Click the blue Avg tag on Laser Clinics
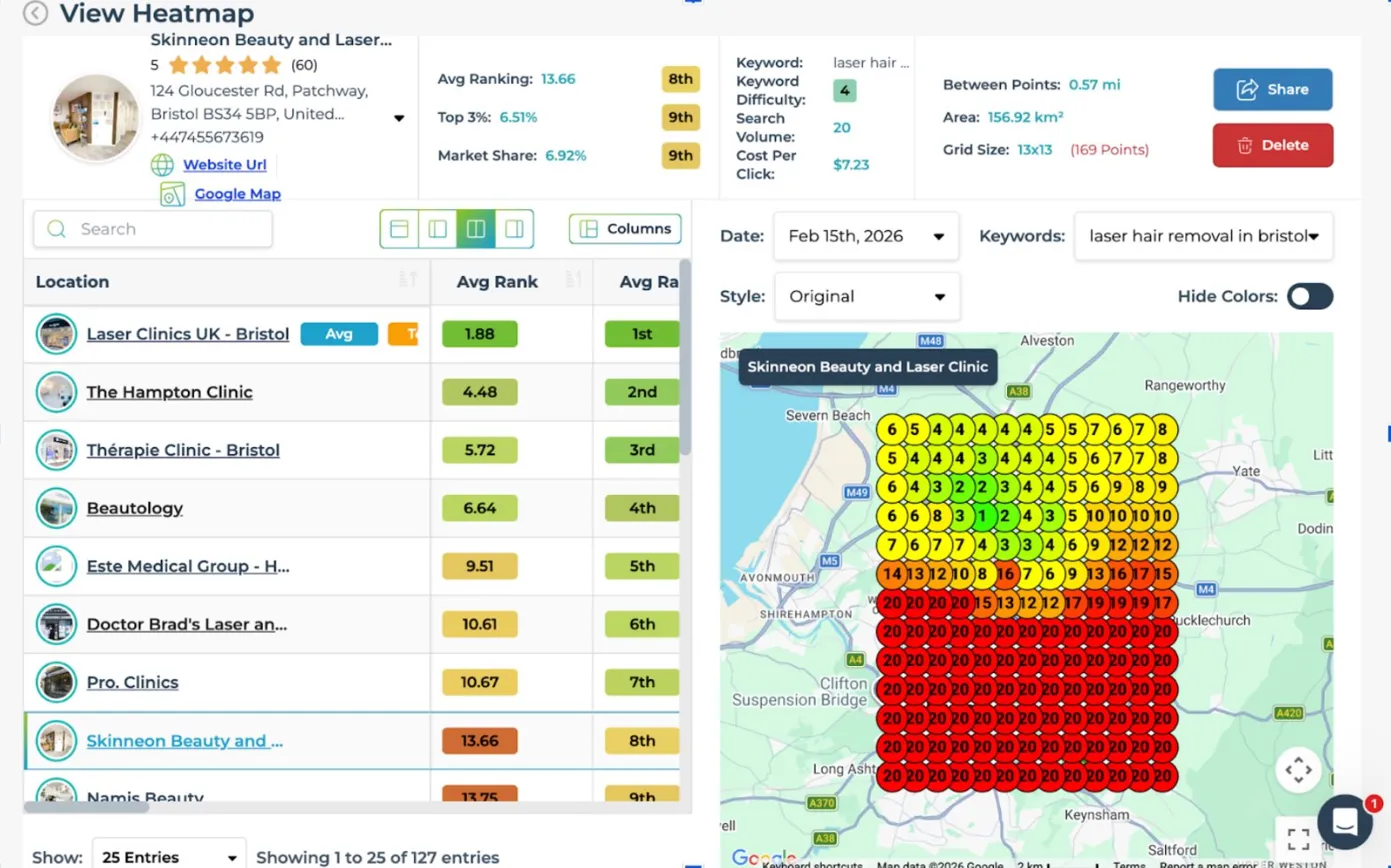Screen dimensions: 1391x868 coord(339,334)
